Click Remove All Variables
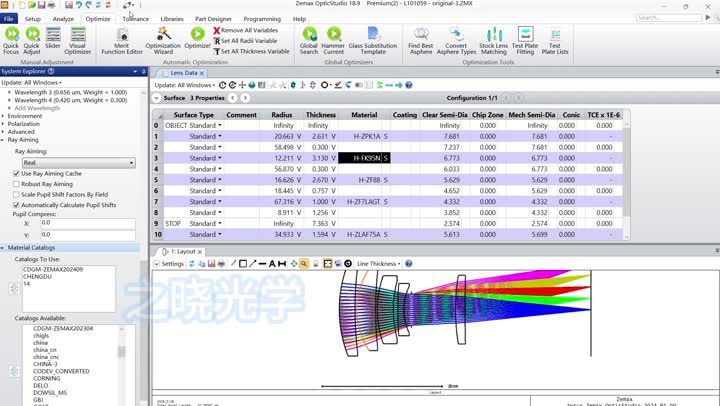The image size is (720, 406). pyautogui.click(x=246, y=30)
